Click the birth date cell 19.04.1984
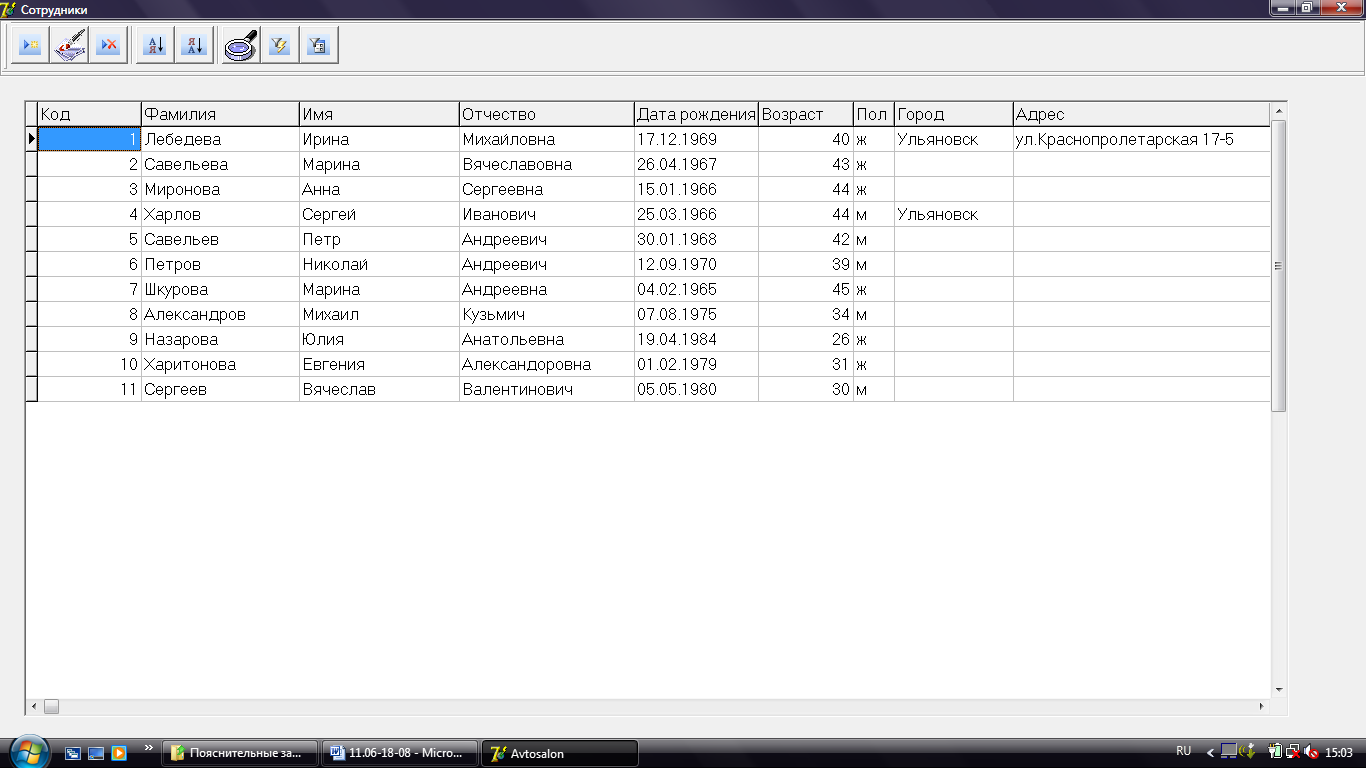Image resolution: width=1366 pixels, height=768 pixels. (697, 339)
